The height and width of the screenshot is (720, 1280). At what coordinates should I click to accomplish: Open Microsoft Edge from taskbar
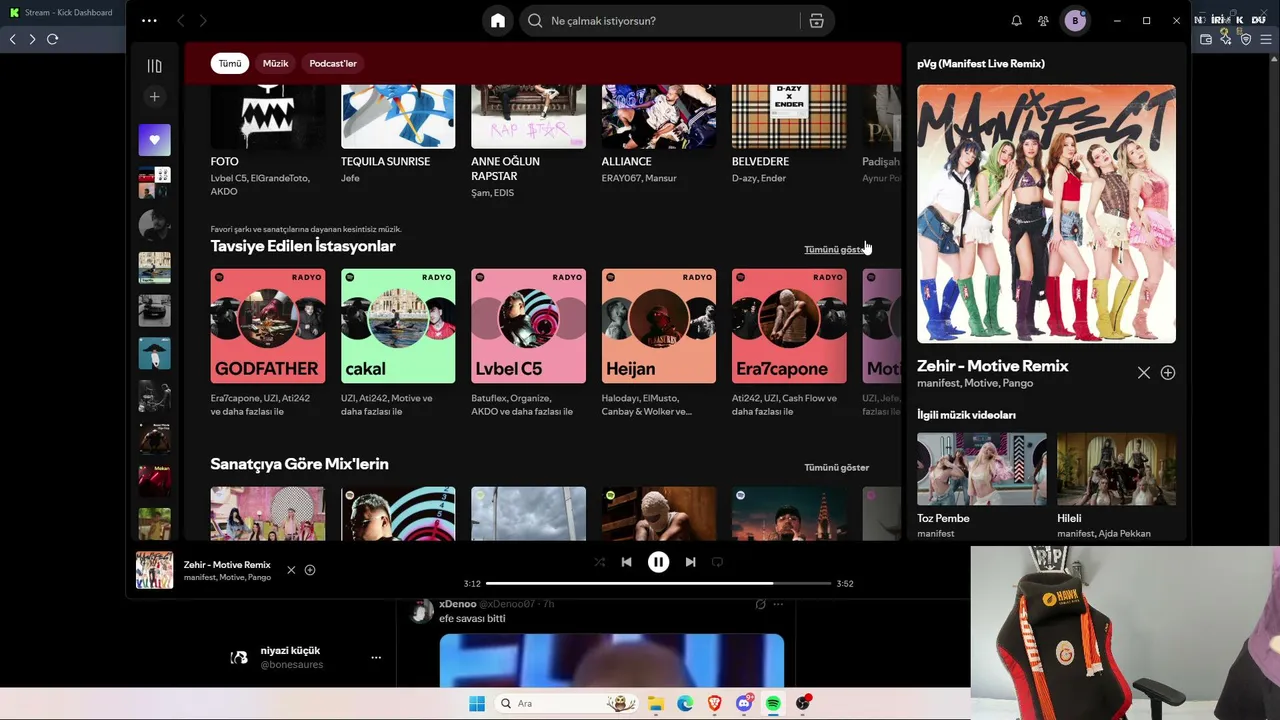[685, 704]
